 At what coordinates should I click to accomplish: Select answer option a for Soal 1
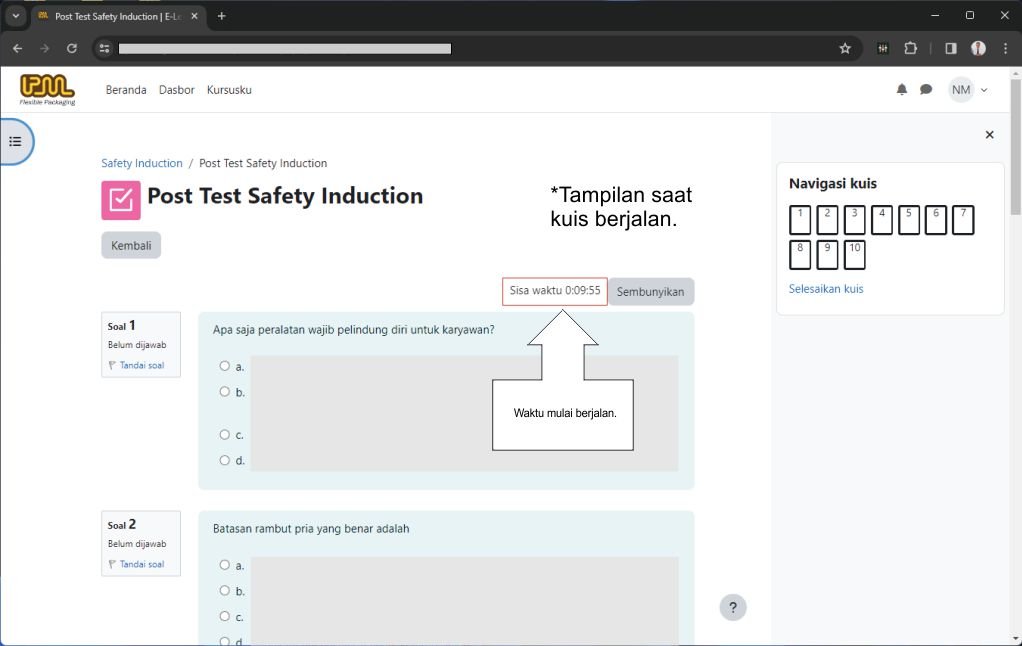pos(225,366)
